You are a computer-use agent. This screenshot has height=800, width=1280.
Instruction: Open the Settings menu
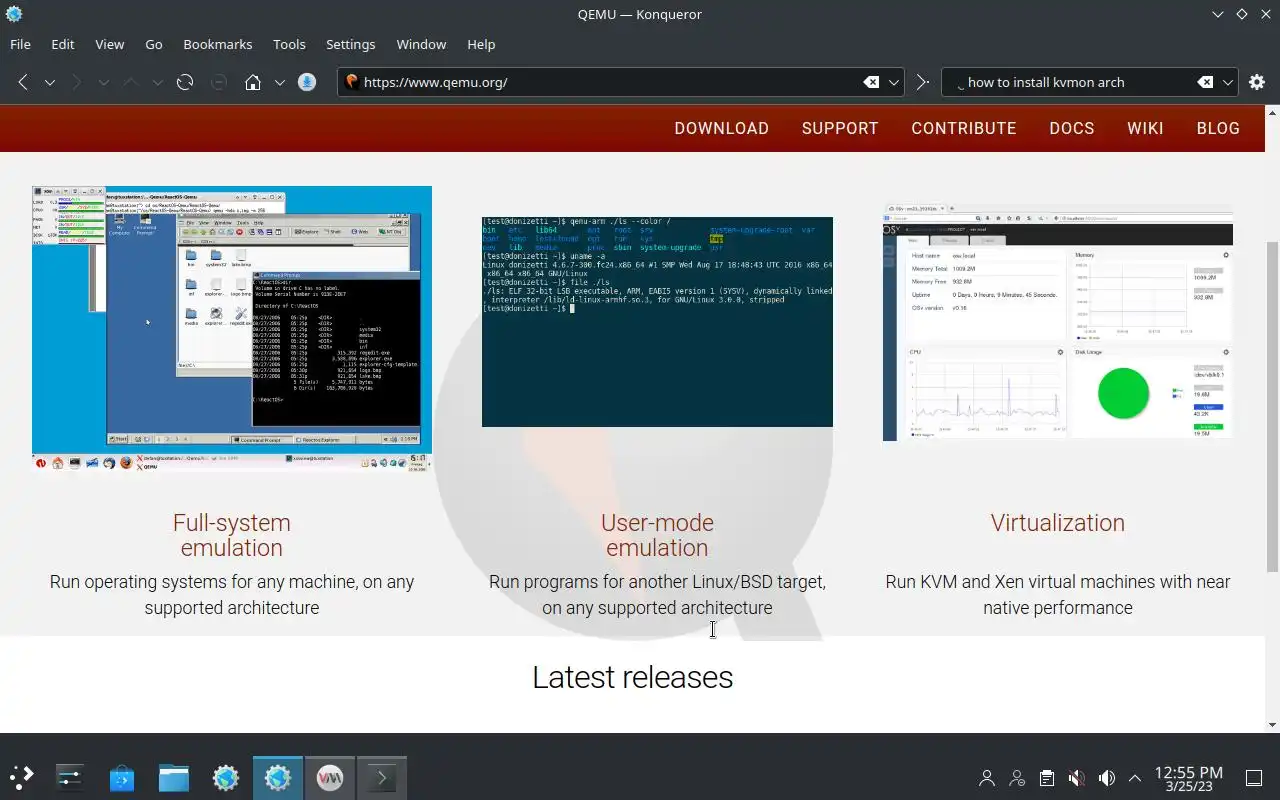tap(351, 44)
